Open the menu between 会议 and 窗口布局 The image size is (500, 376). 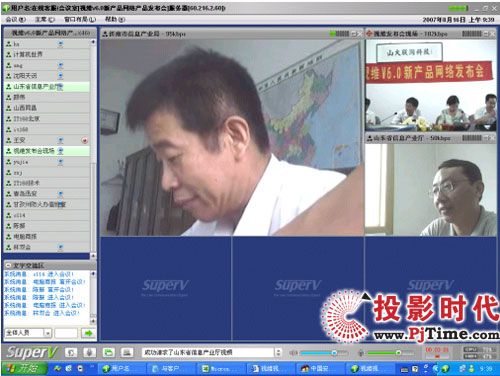[x=44, y=20]
